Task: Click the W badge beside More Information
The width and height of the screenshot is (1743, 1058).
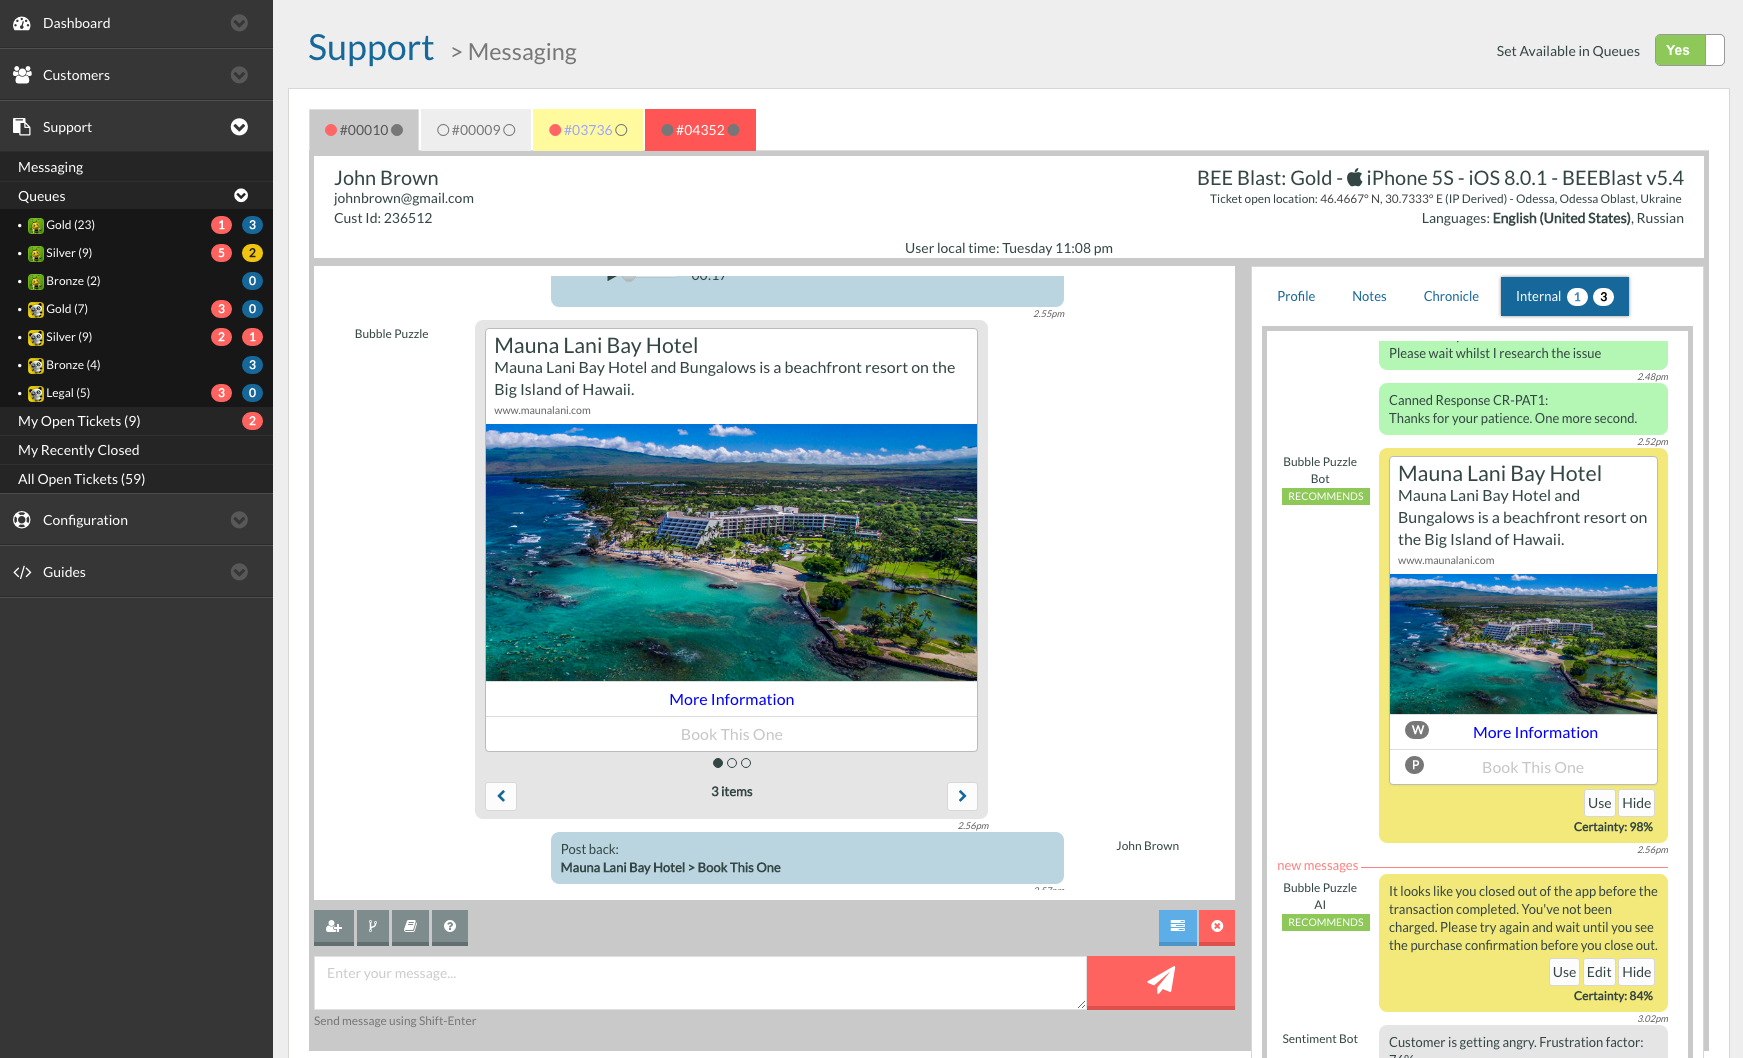Action: click(1417, 730)
